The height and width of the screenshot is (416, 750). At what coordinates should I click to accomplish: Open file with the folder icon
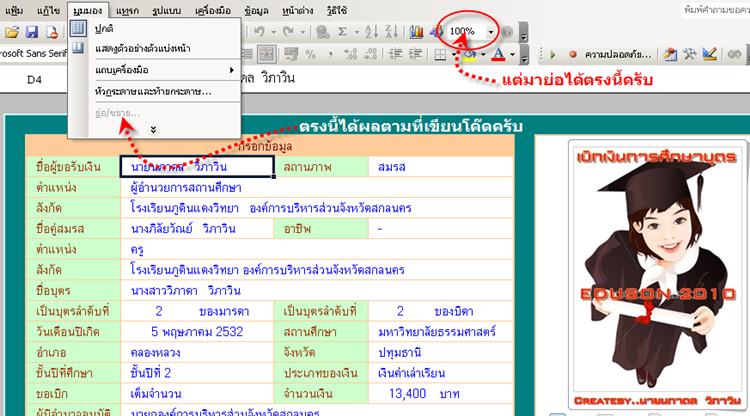coord(13,32)
